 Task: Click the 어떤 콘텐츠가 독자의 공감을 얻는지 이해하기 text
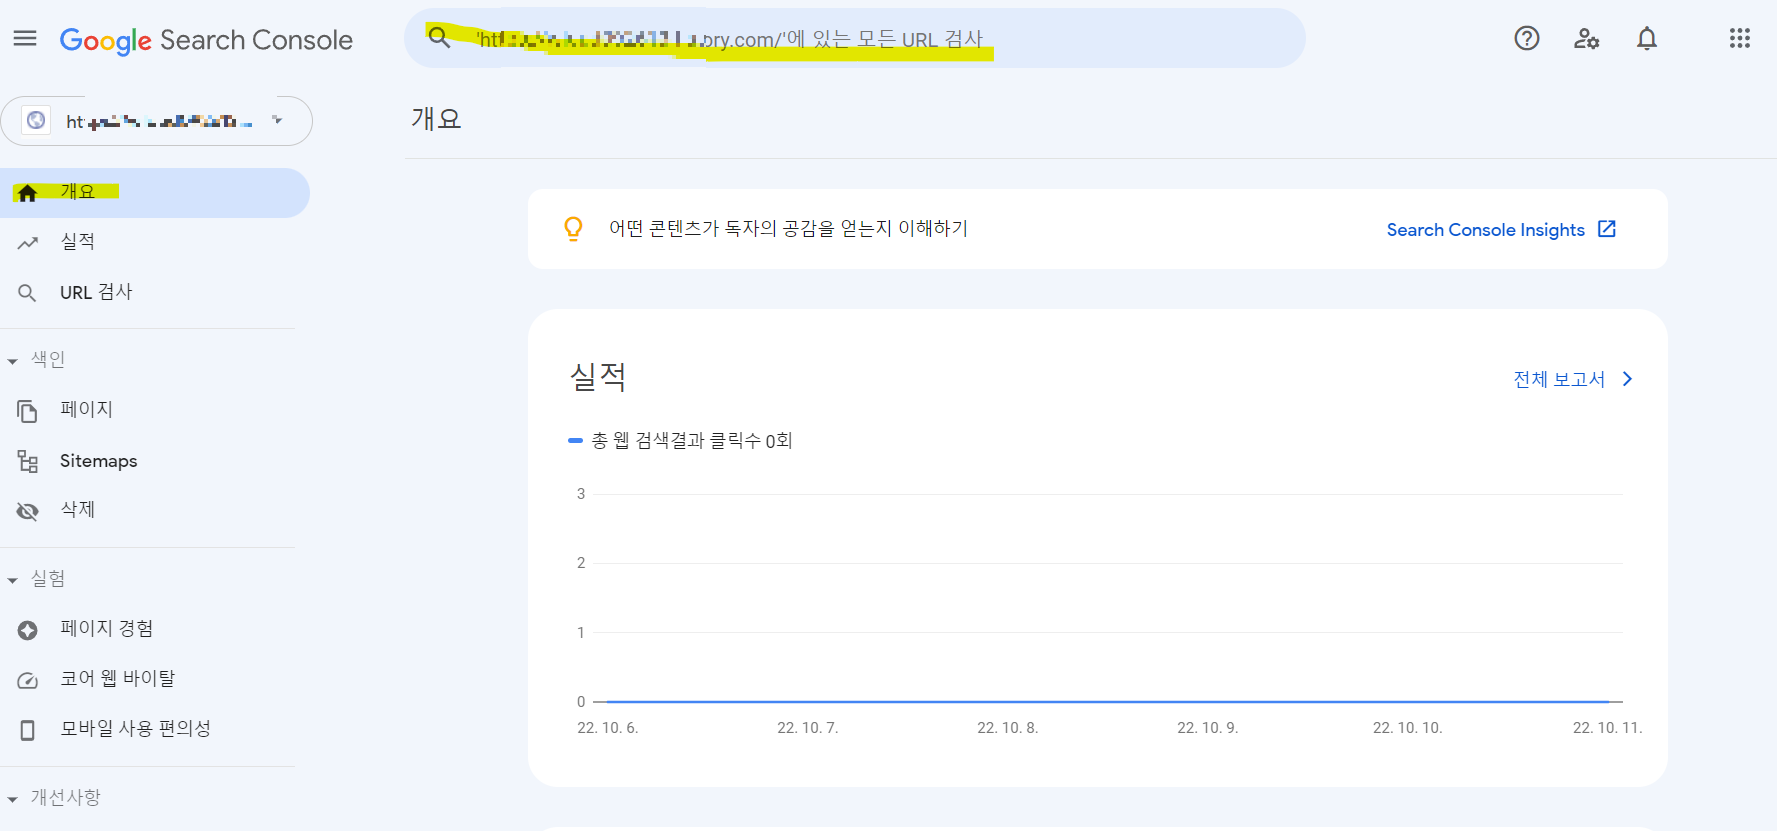click(x=788, y=229)
